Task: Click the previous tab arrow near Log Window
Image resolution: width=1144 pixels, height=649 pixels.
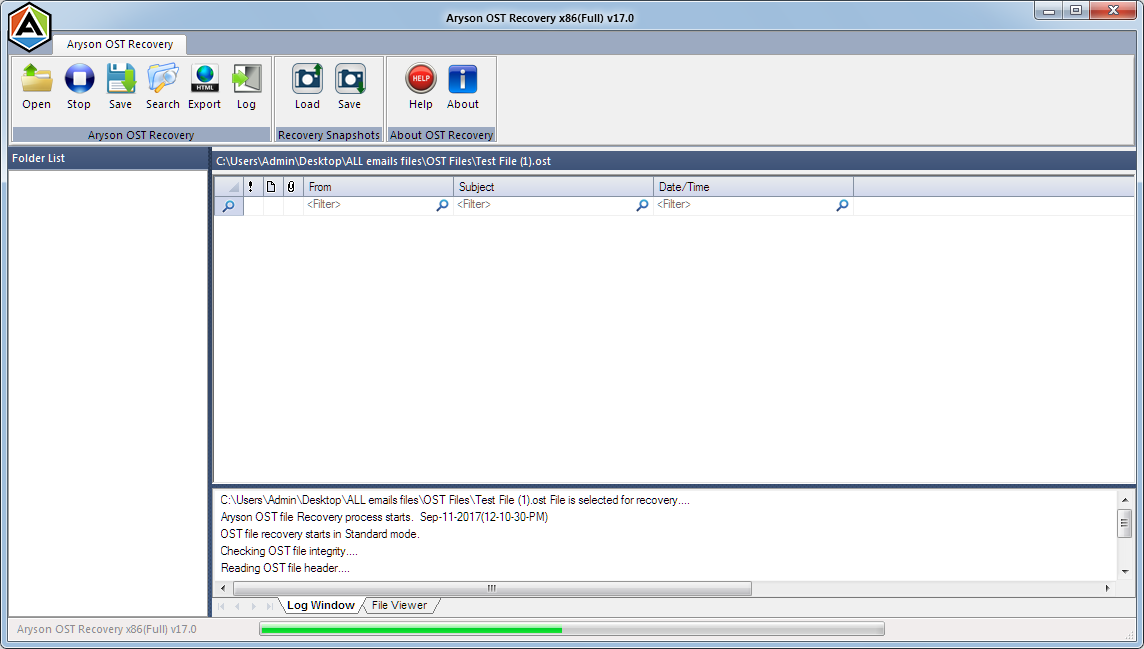Action: click(237, 606)
